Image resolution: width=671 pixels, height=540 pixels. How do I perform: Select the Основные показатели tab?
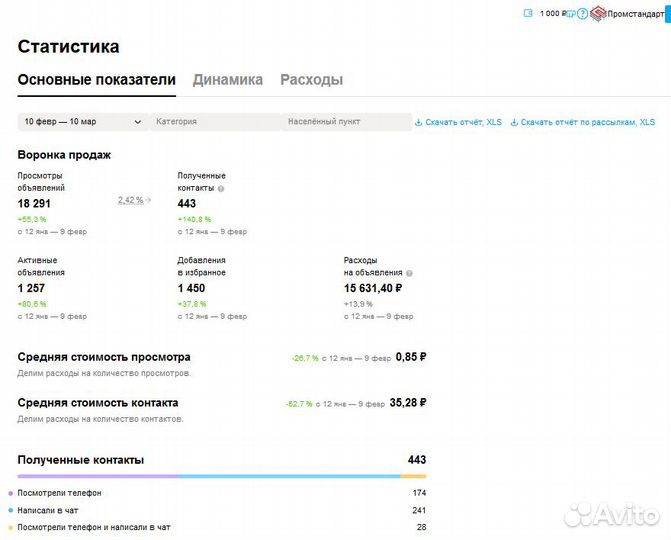[x=97, y=80]
